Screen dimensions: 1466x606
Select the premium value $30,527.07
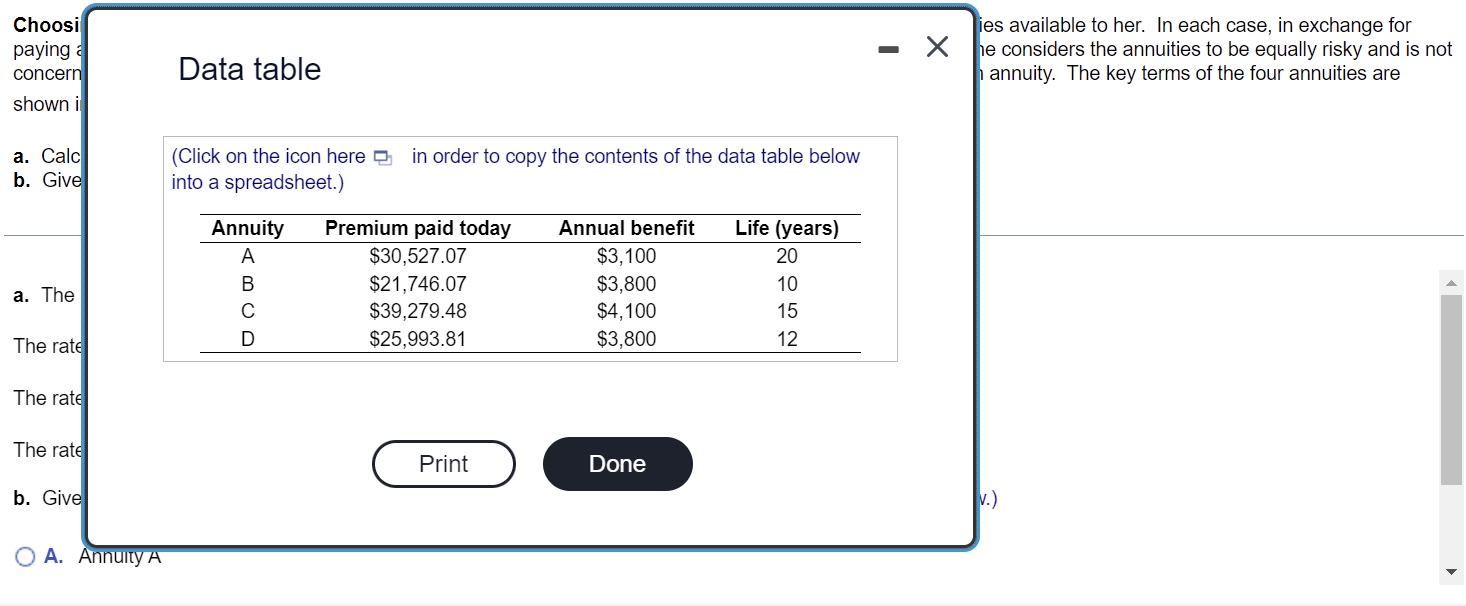pyautogui.click(x=416, y=256)
